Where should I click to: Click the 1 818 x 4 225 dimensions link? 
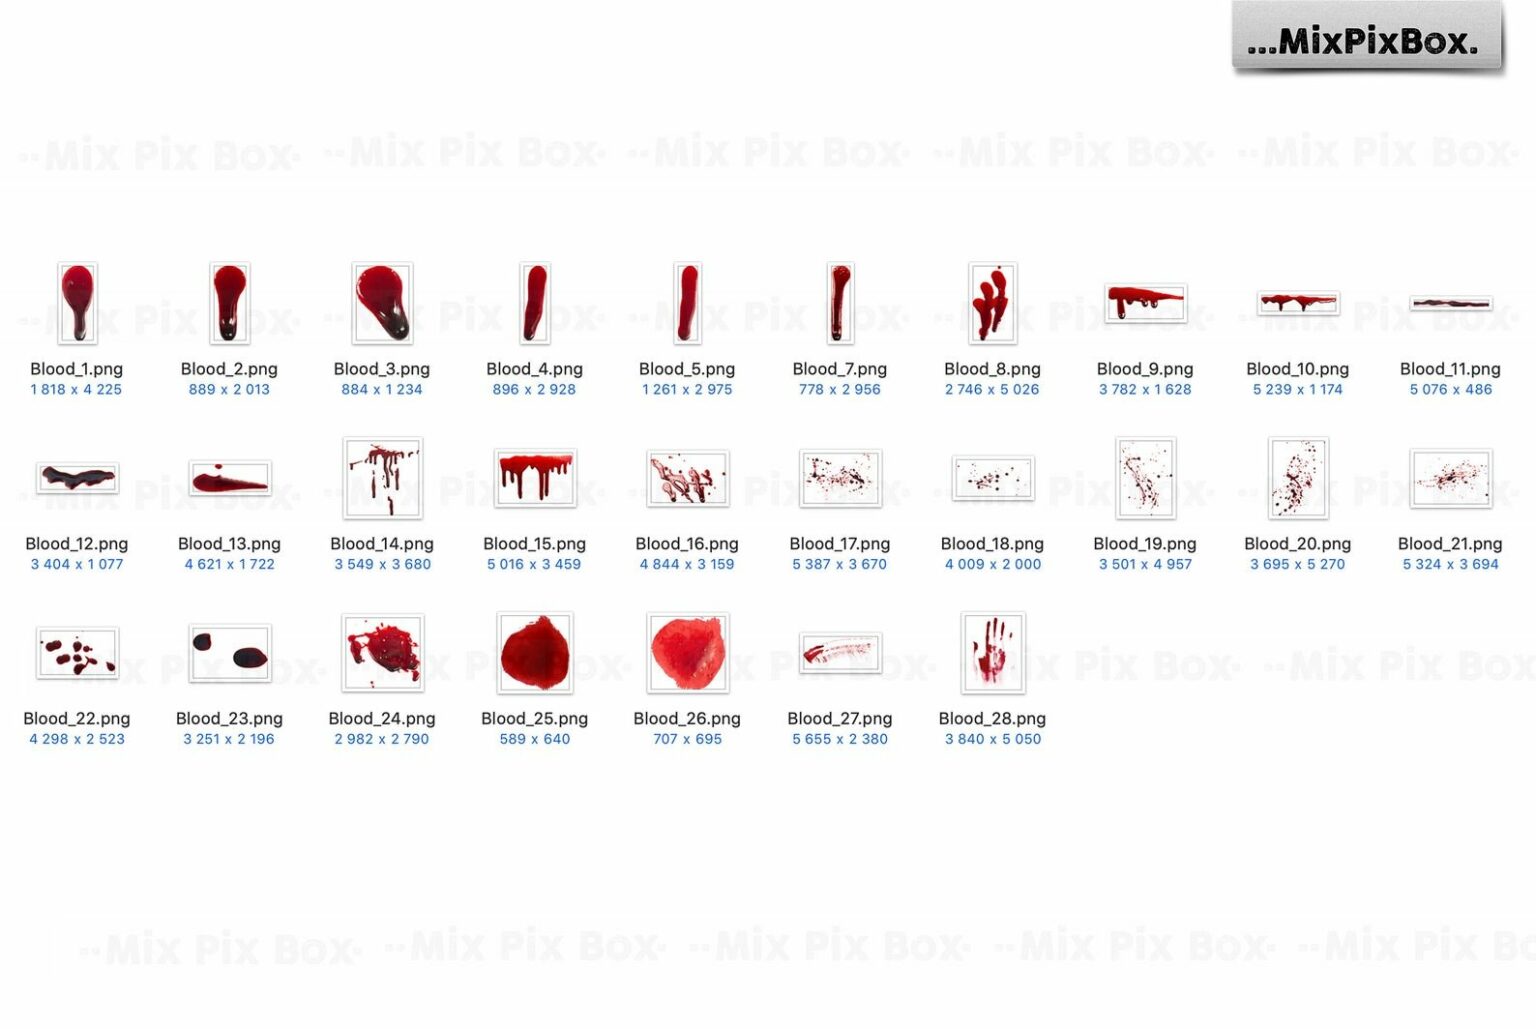tap(79, 390)
